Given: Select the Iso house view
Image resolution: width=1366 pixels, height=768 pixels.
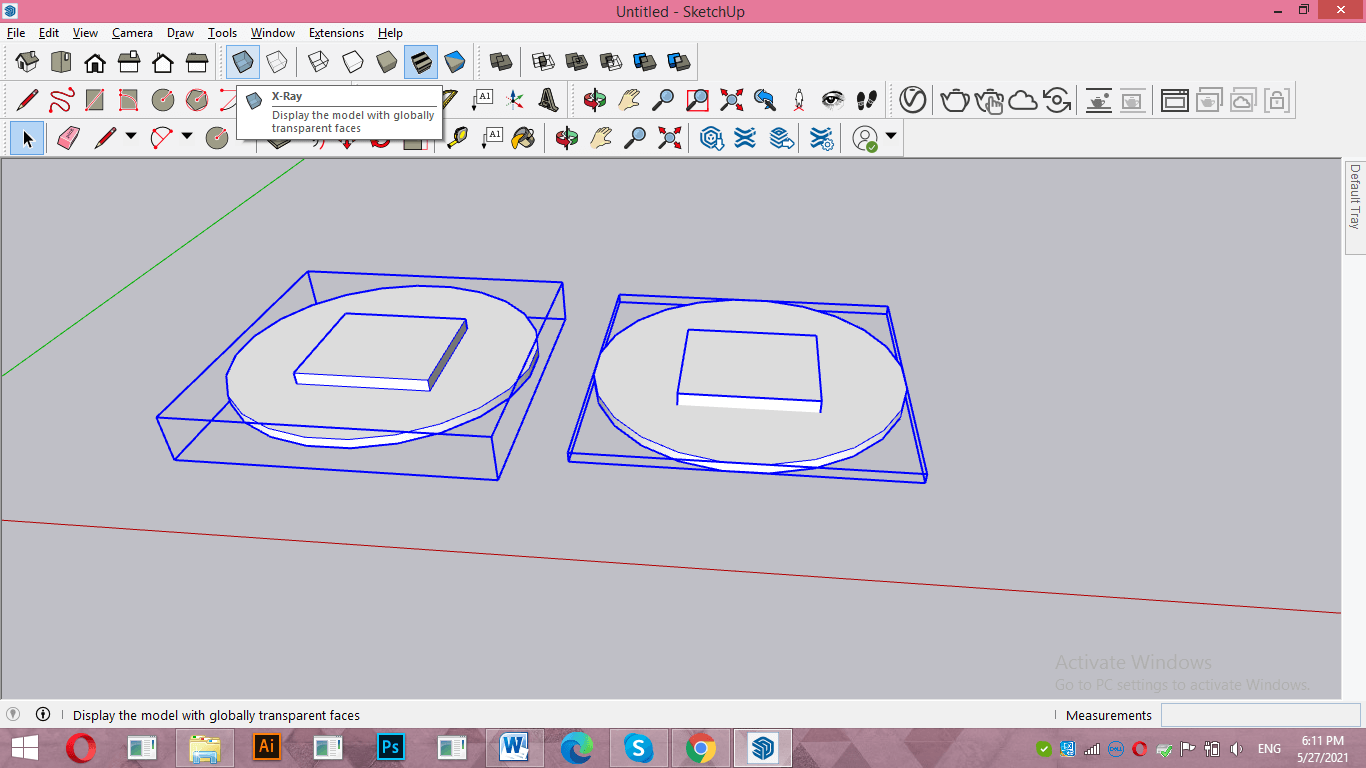Looking at the screenshot, I should pos(27,62).
